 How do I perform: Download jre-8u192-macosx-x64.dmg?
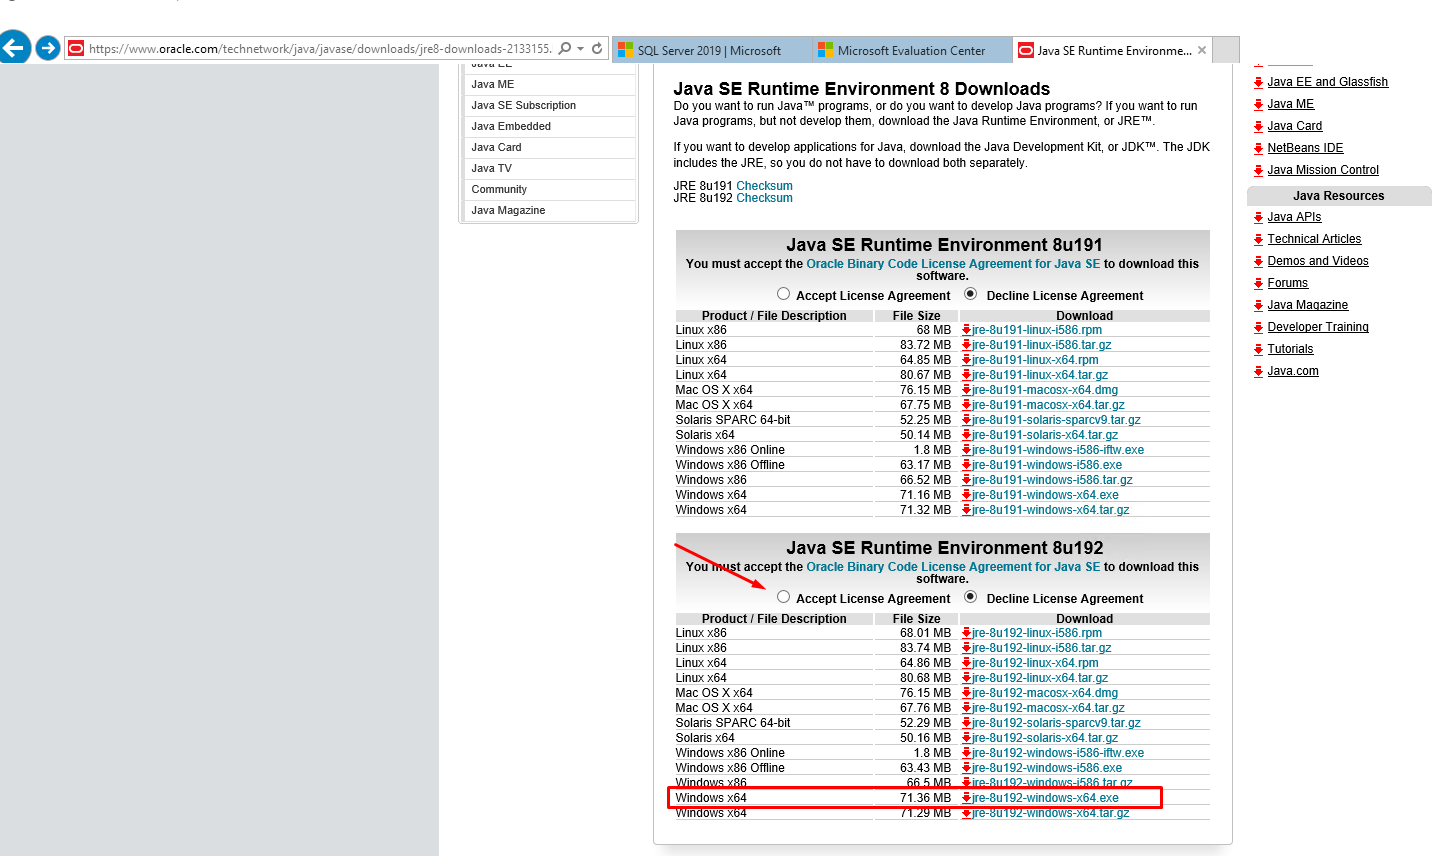[x=1045, y=693]
